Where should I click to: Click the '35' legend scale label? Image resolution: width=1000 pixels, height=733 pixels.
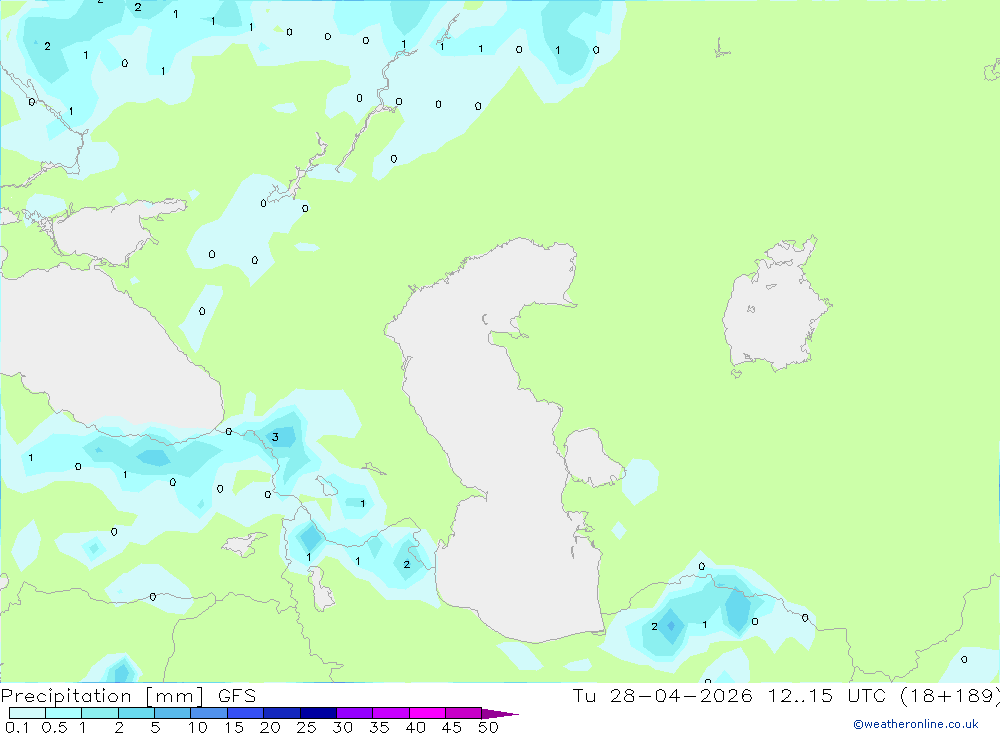[379, 727]
